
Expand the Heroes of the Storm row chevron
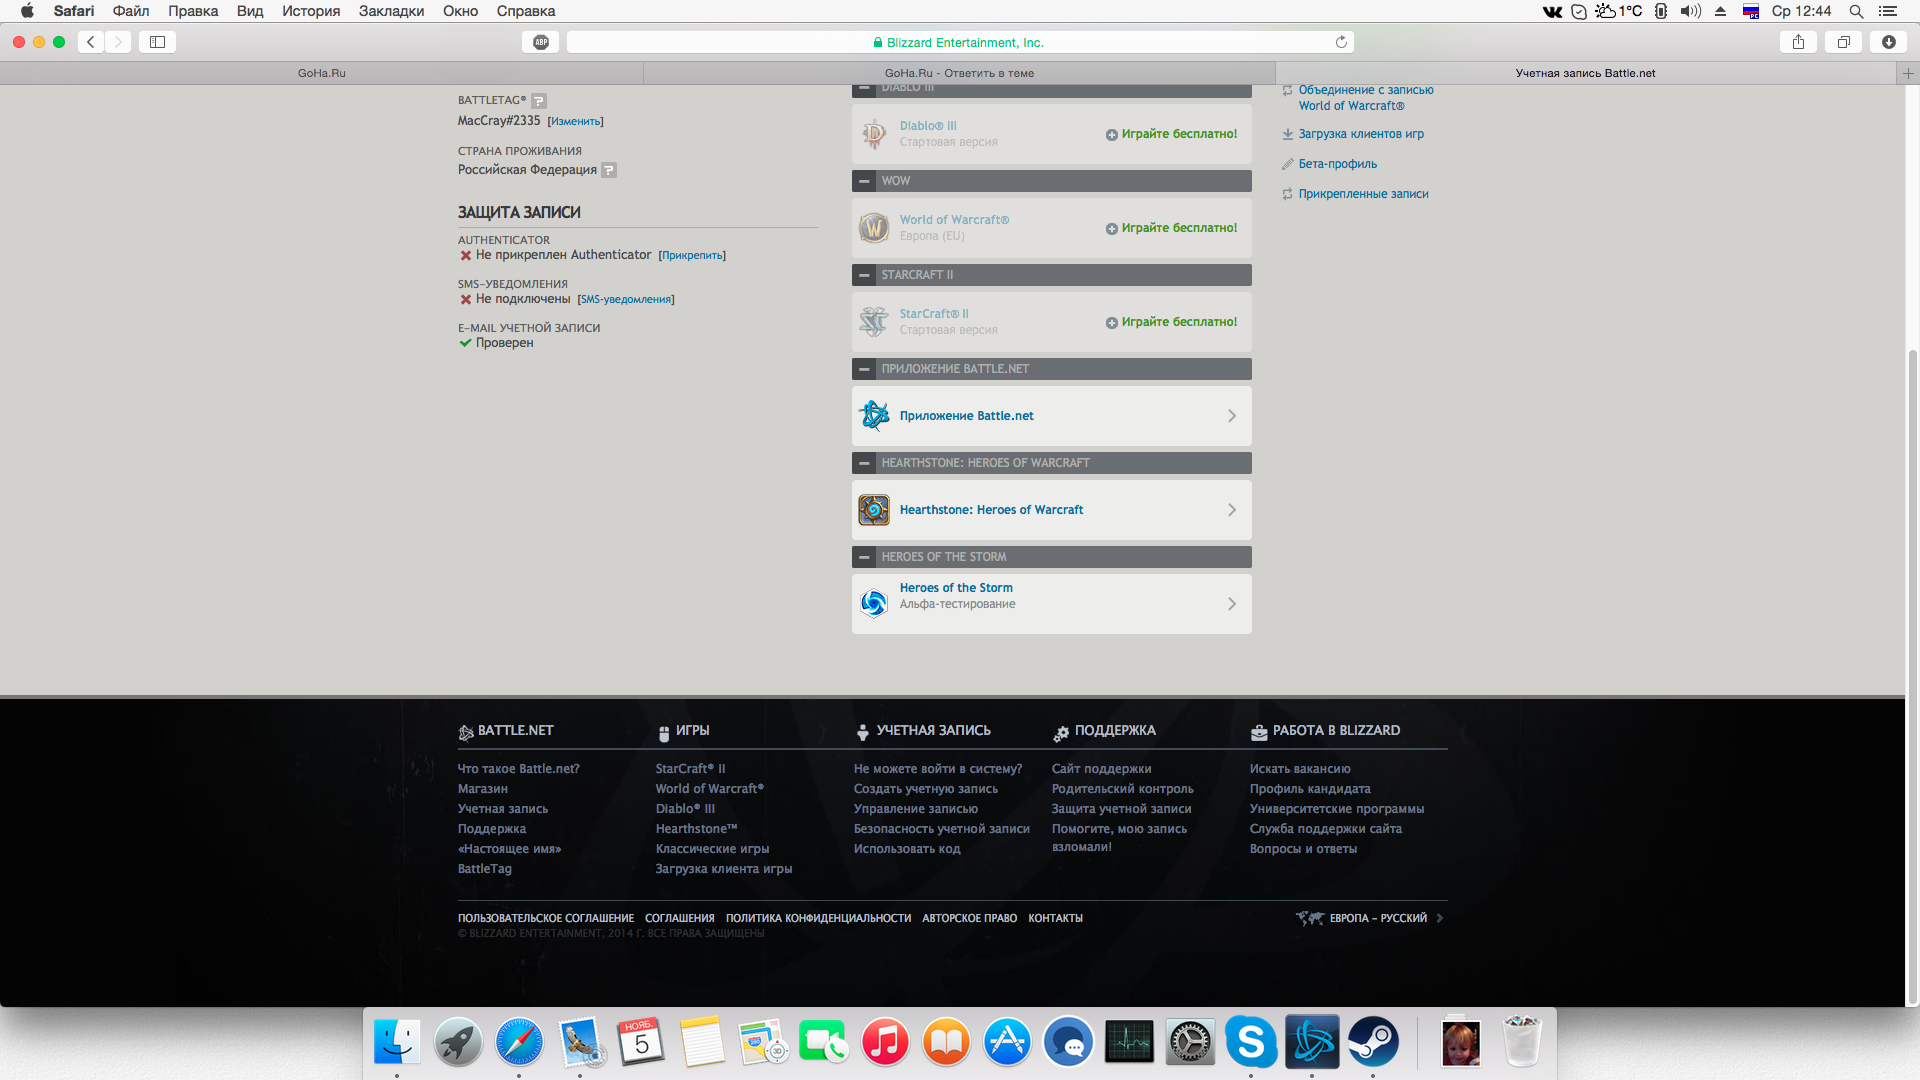[x=1231, y=604]
